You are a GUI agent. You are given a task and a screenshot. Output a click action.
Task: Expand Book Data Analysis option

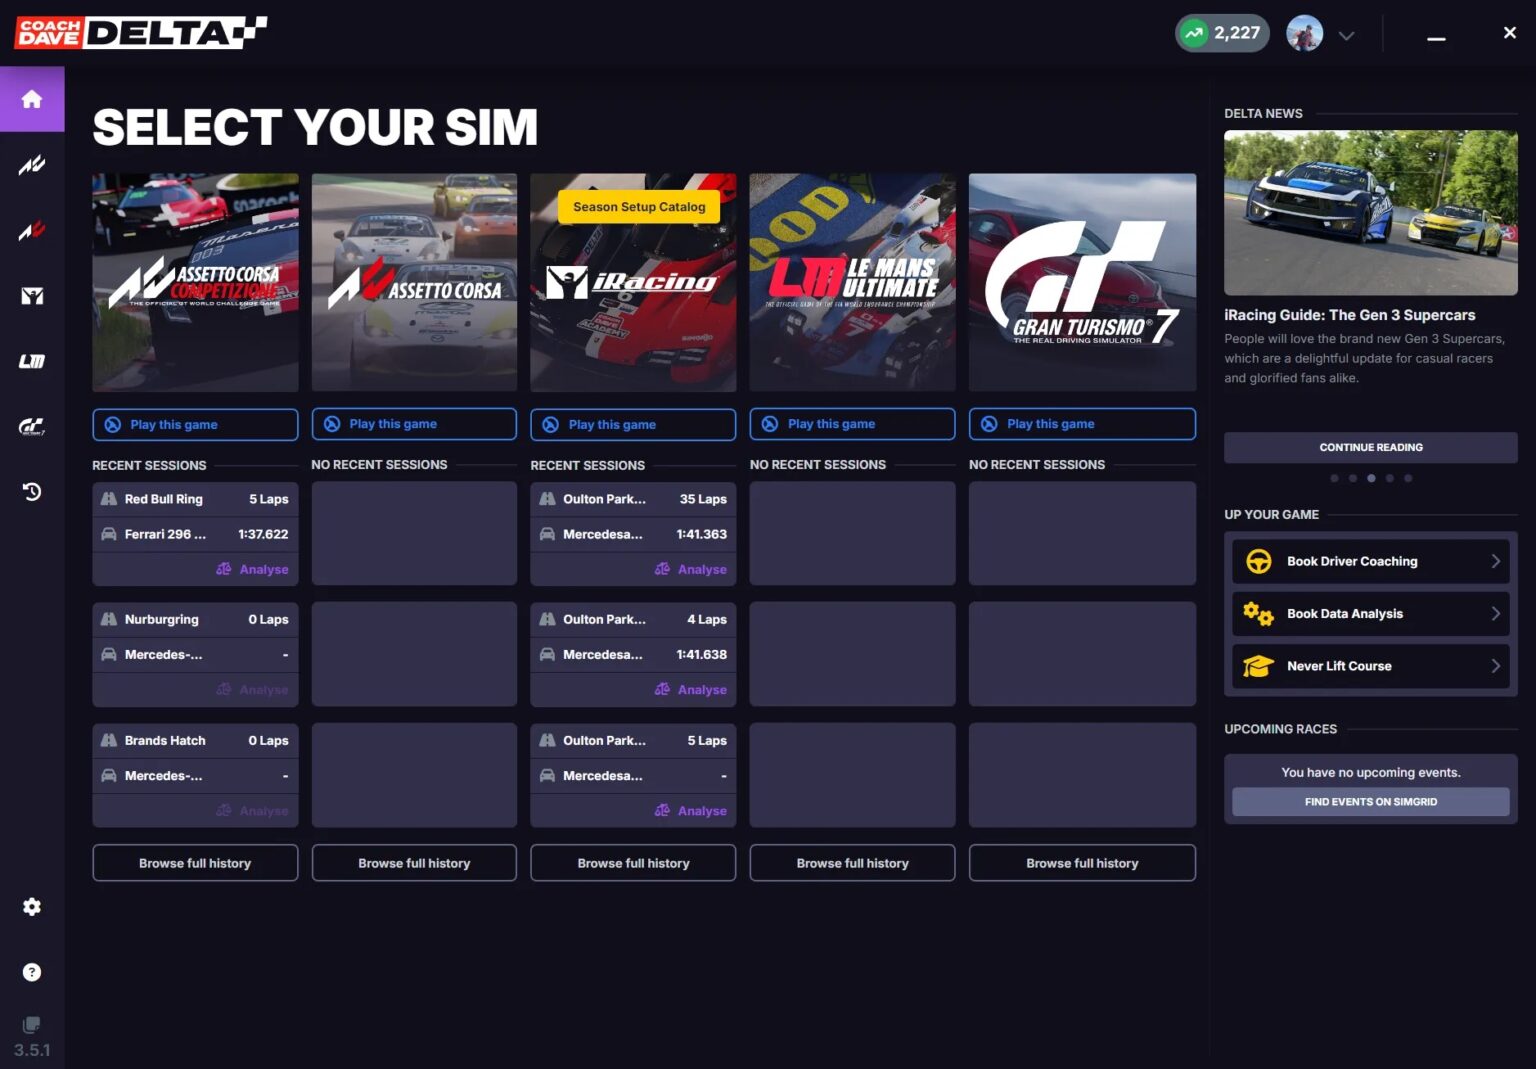point(1370,614)
